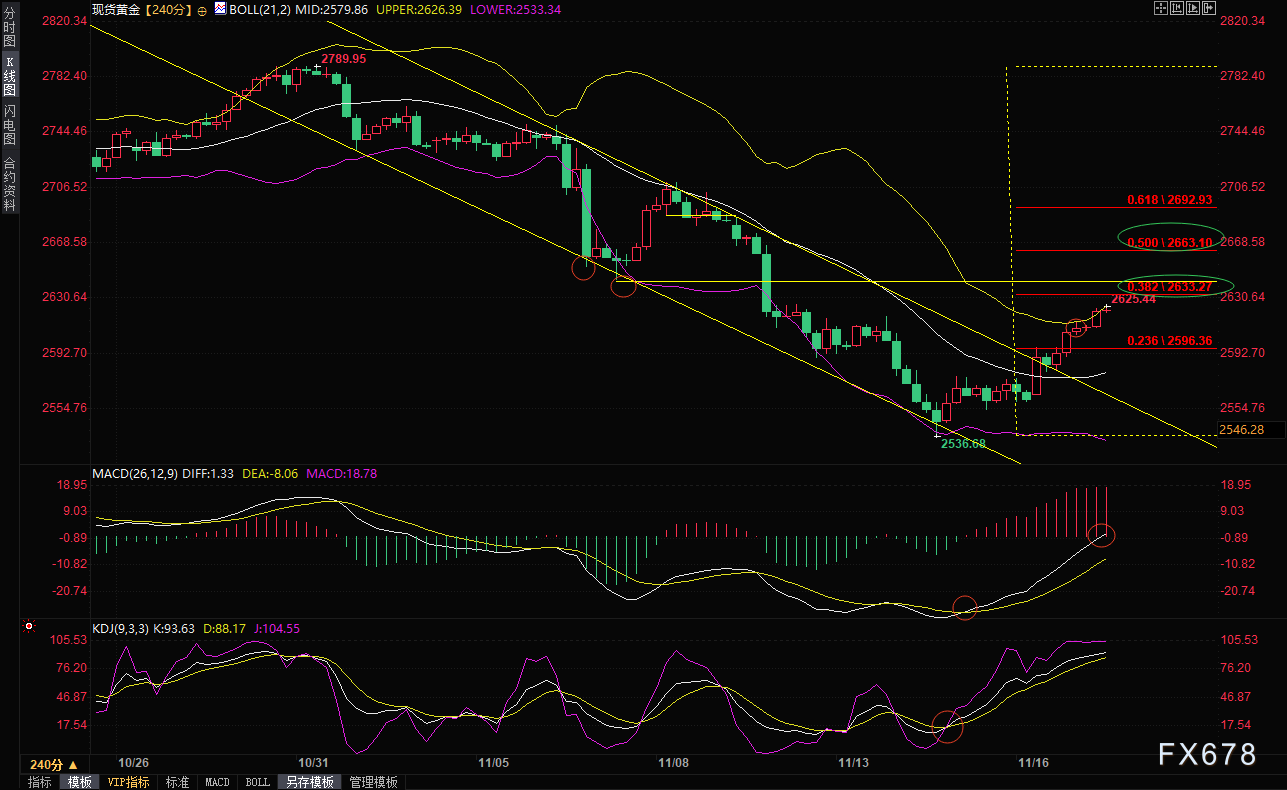Click the 另存模板 button
1287x790 pixels.
[x=308, y=782]
